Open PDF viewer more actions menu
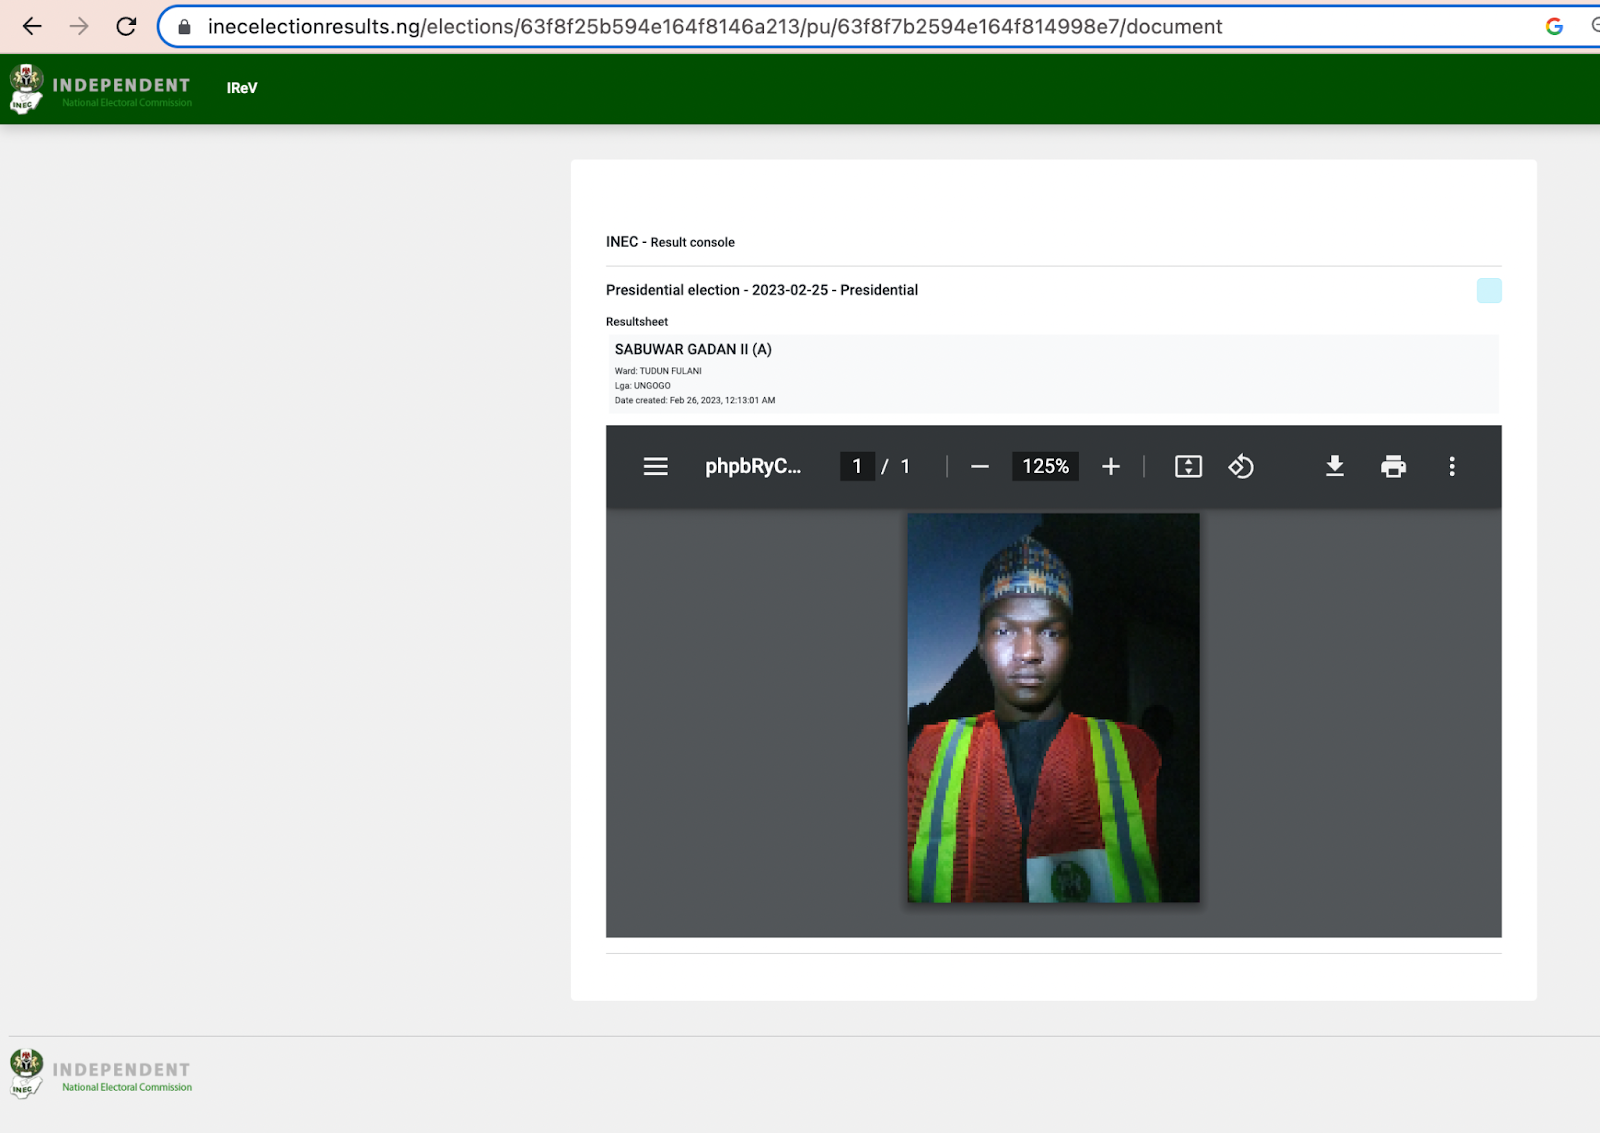Image resolution: width=1600 pixels, height=1133 pixels. tap(1452, 466)
